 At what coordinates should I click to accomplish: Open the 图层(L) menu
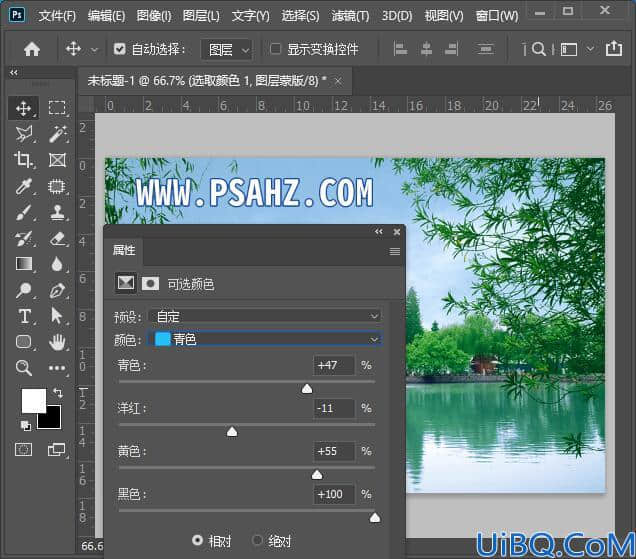click(x=201, y=16)
